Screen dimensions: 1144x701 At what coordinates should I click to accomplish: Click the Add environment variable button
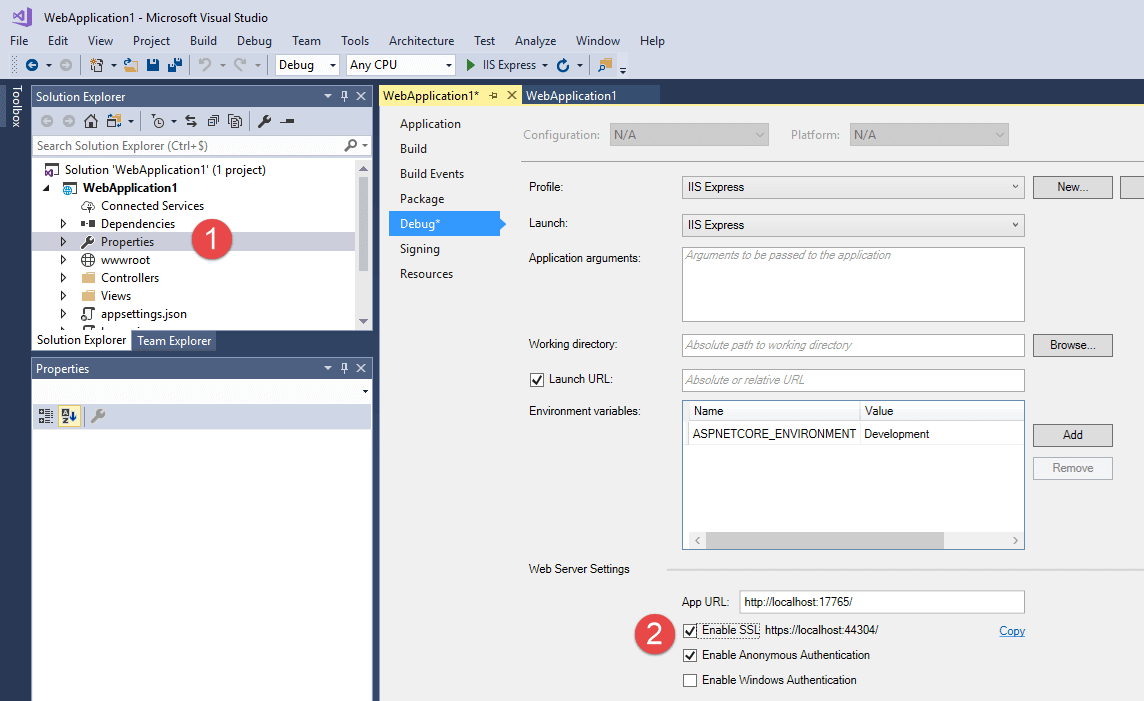click(x=1072, y=435)
